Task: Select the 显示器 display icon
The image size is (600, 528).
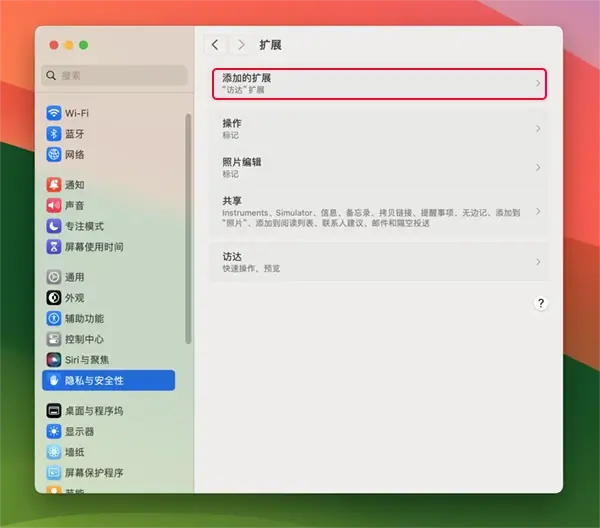Action: (54, 431)
